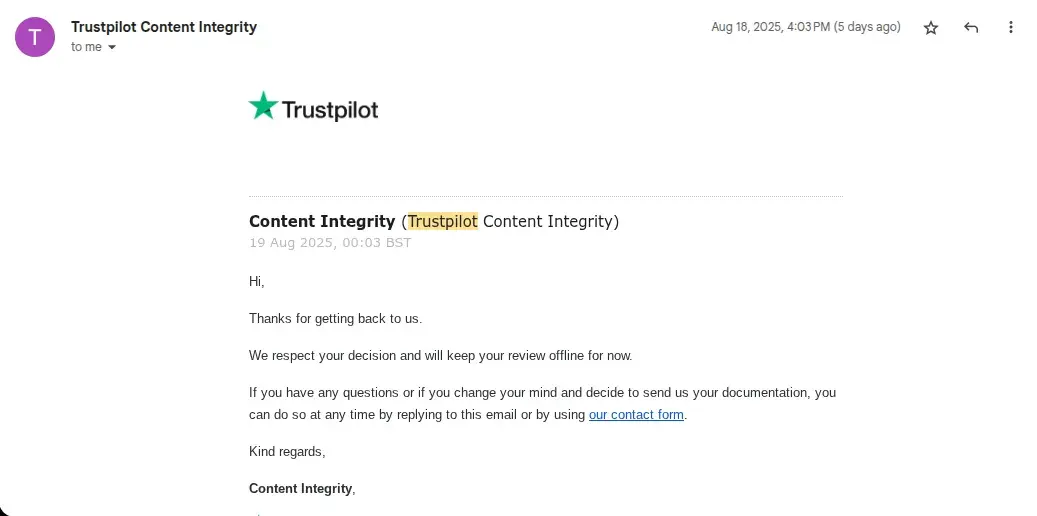Viewport: 1037px width, 516px height.
Task: Click the purple sender avatar "T"
Action: [35, 37]
